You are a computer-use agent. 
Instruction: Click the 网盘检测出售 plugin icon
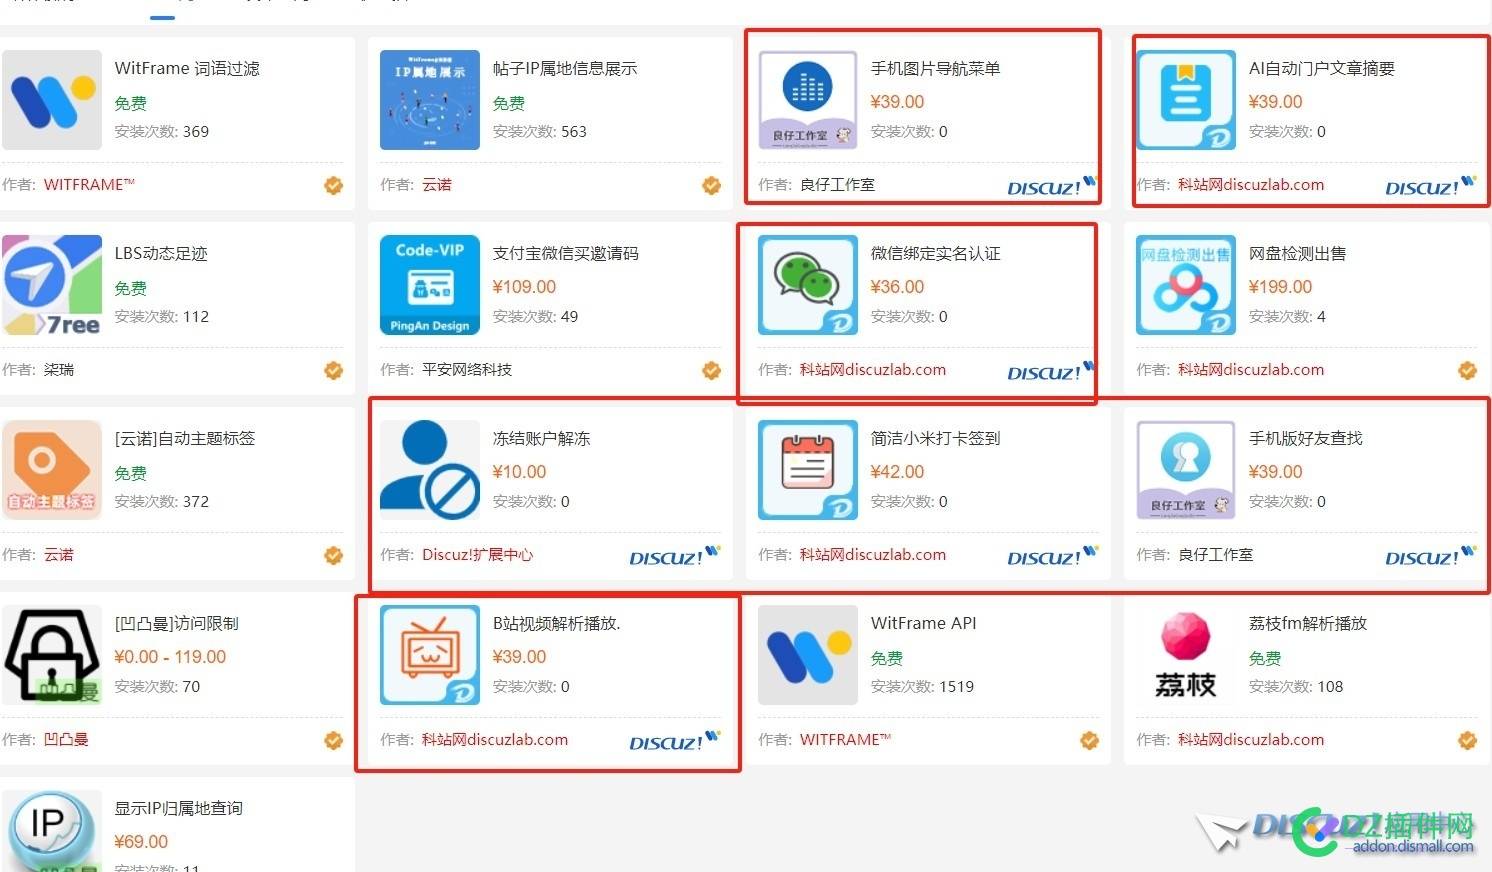coord(1186,285)
